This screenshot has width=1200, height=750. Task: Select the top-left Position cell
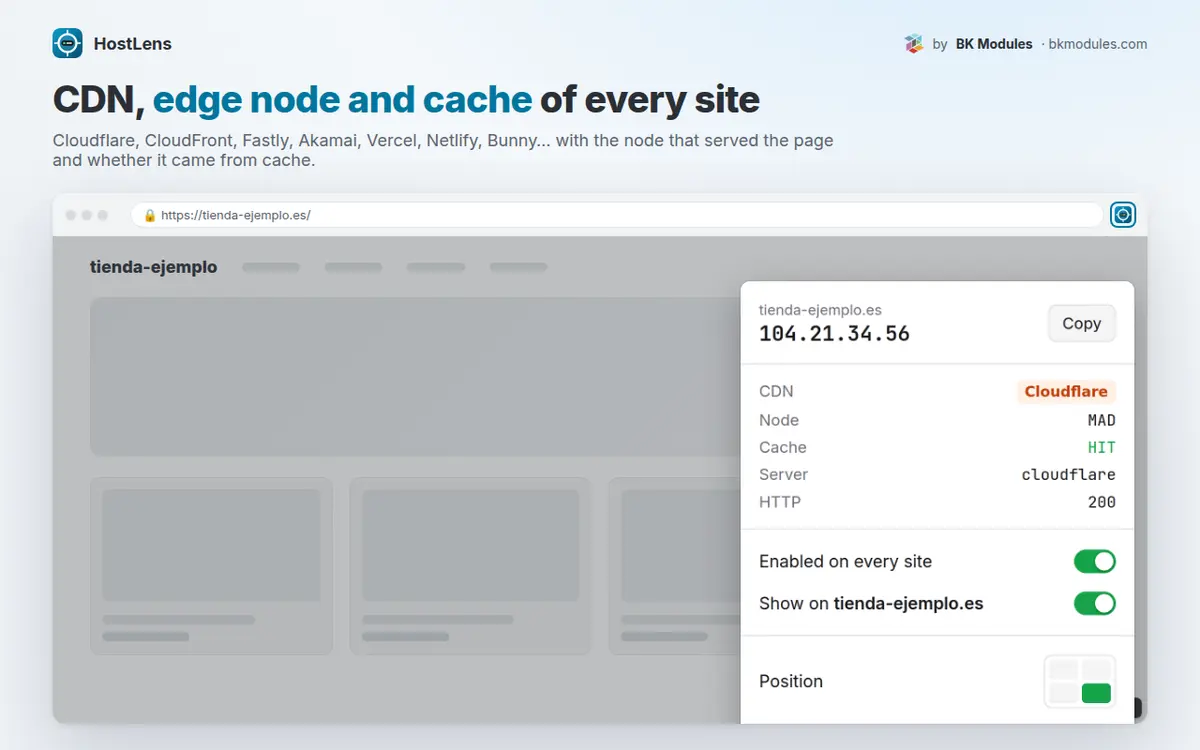click(x=1063, y=669)
